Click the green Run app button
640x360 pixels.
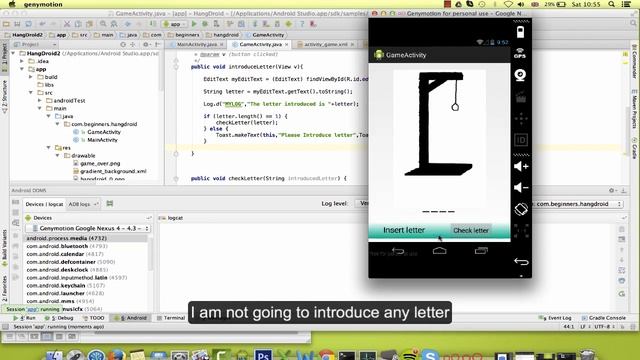(x=194, y=24)
